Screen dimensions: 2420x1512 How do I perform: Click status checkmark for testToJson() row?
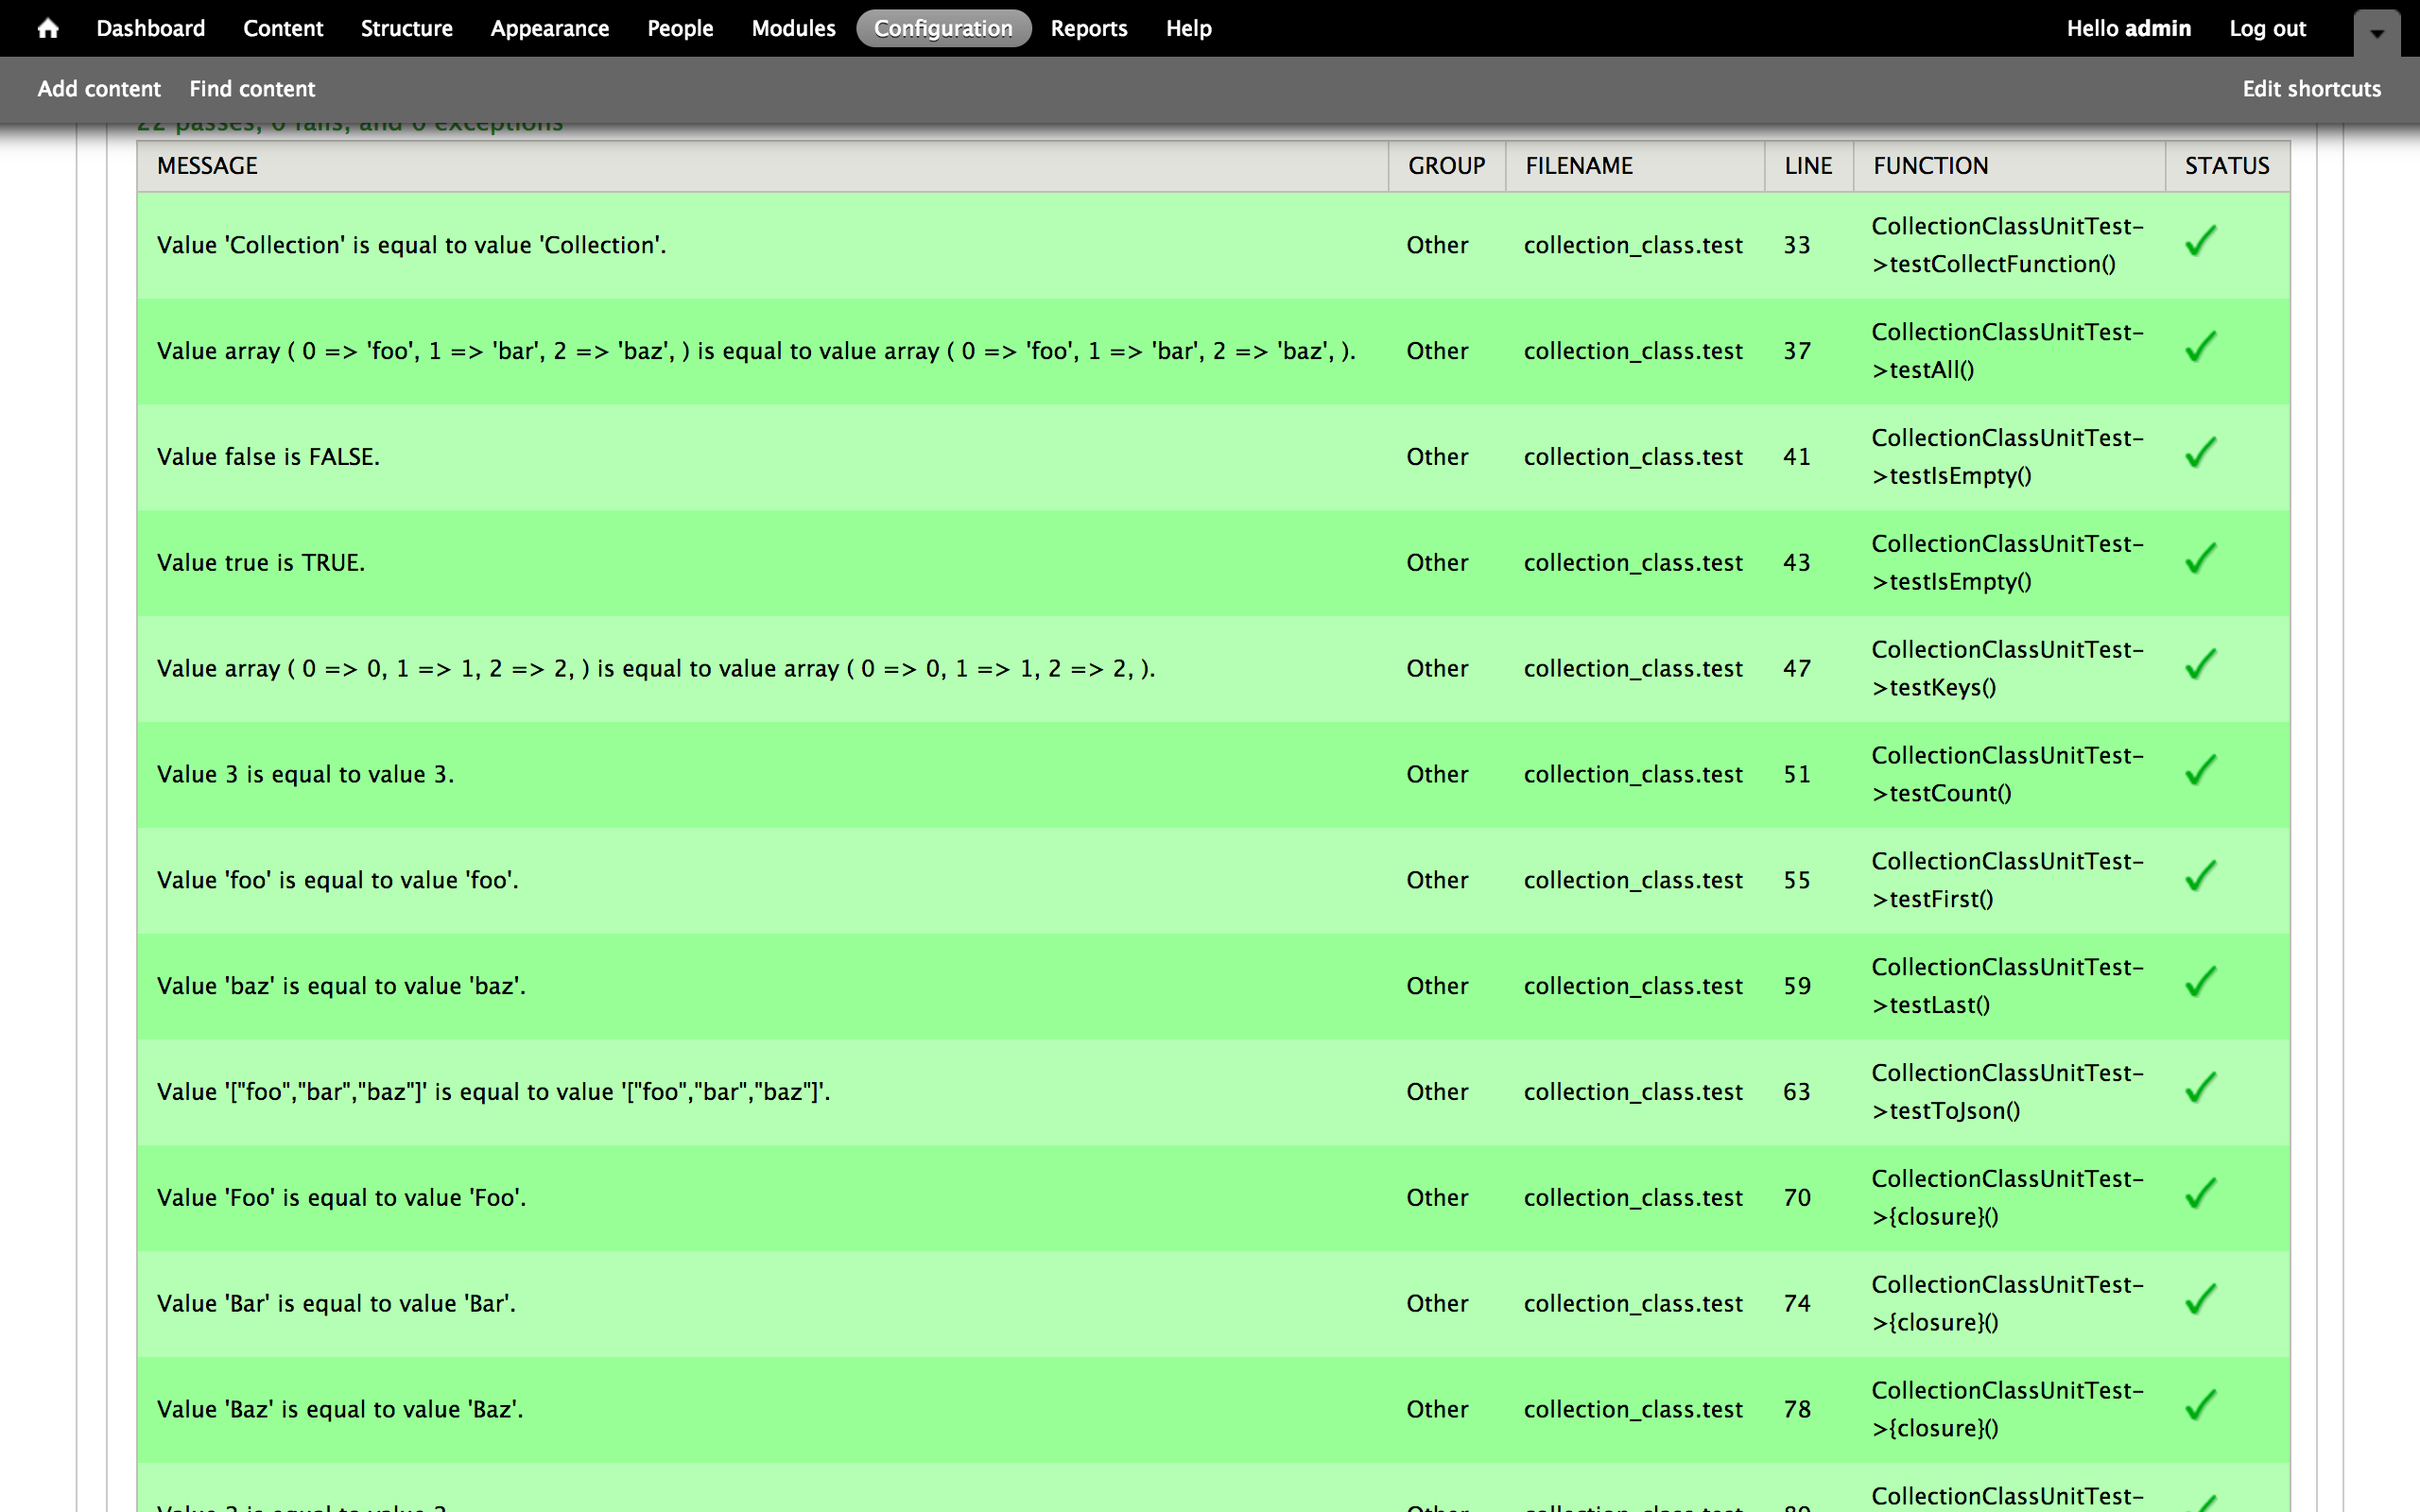pos(2200,1089)
